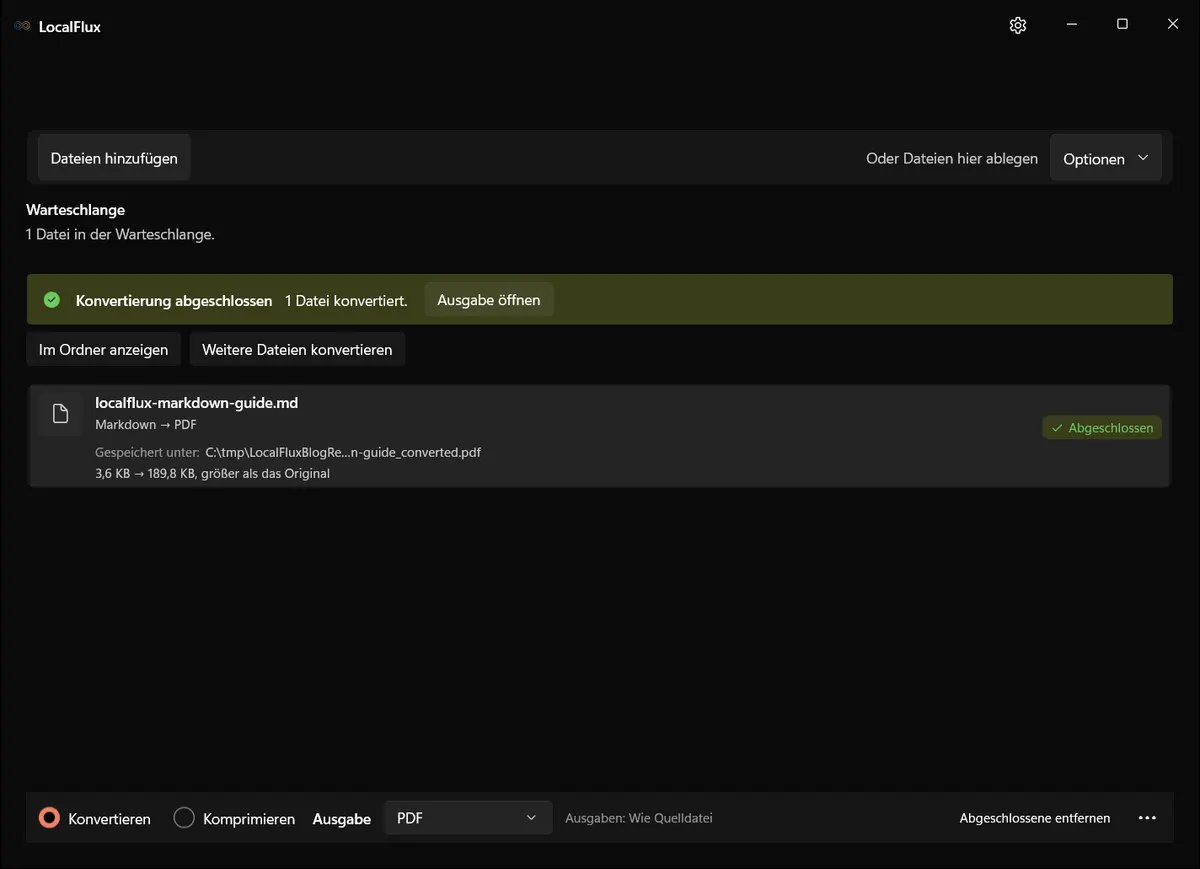
Task: Open the PDF output format dropdown
Action: coord(468,818)
